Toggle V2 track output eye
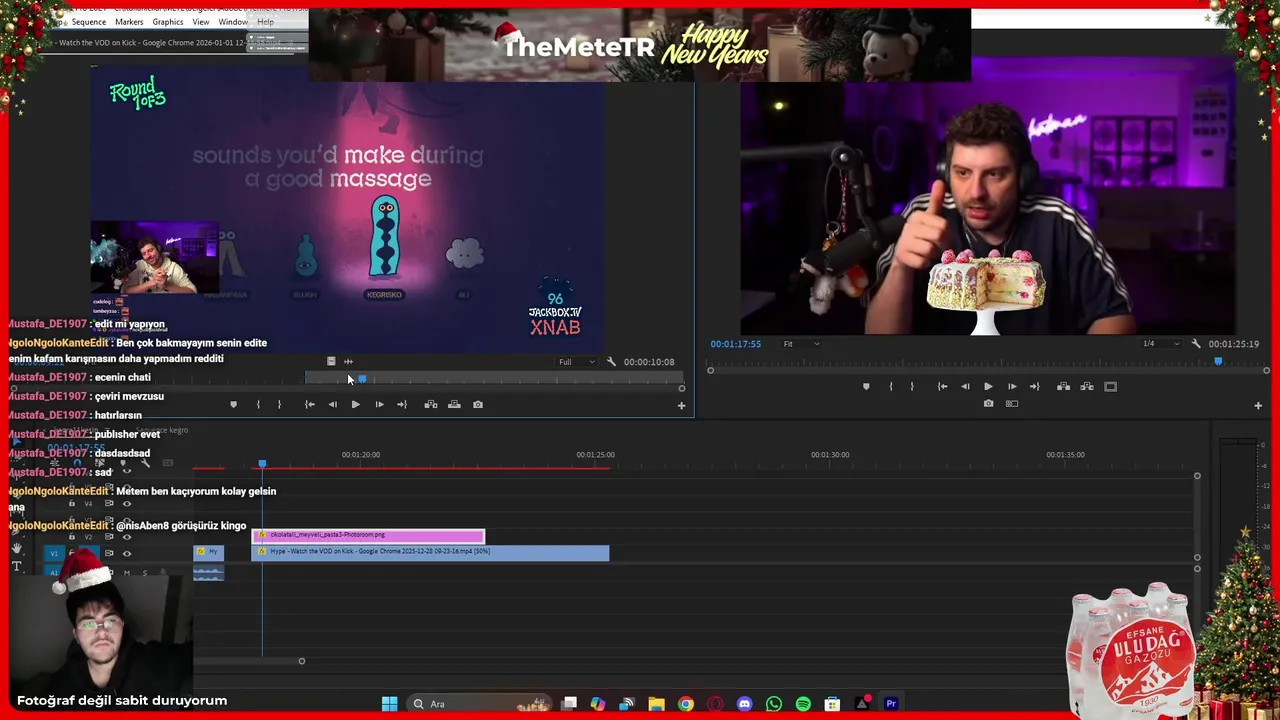The width and height of the screenshot is (1280, 720). 126,537
